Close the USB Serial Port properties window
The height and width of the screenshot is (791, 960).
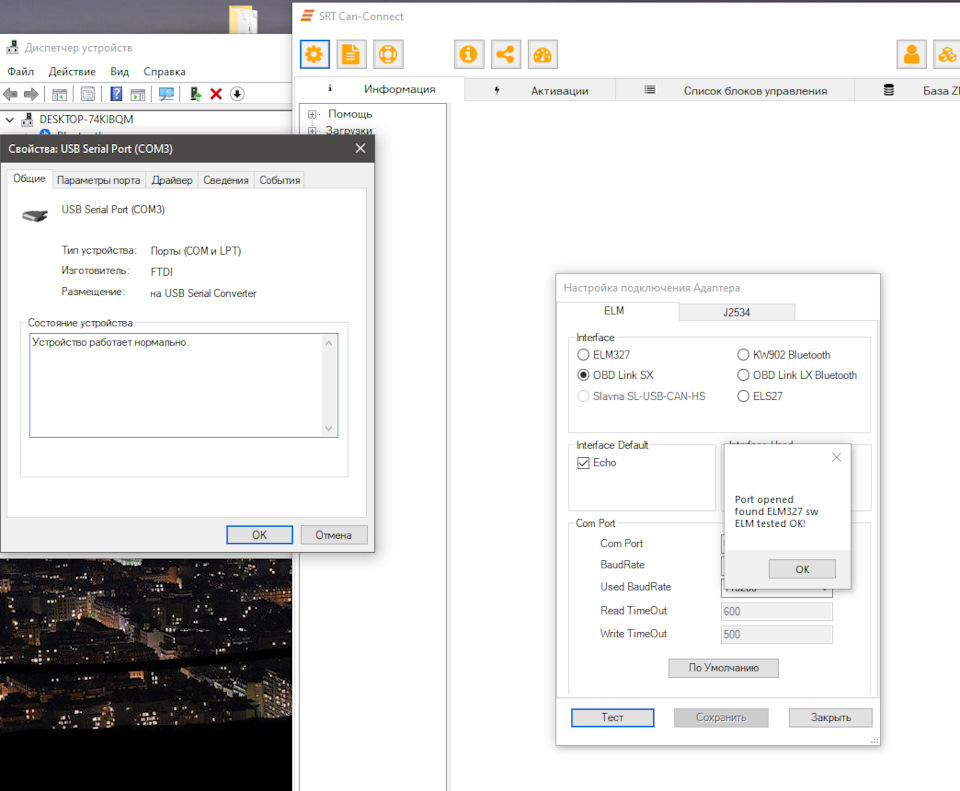click(x=361, y=148)
